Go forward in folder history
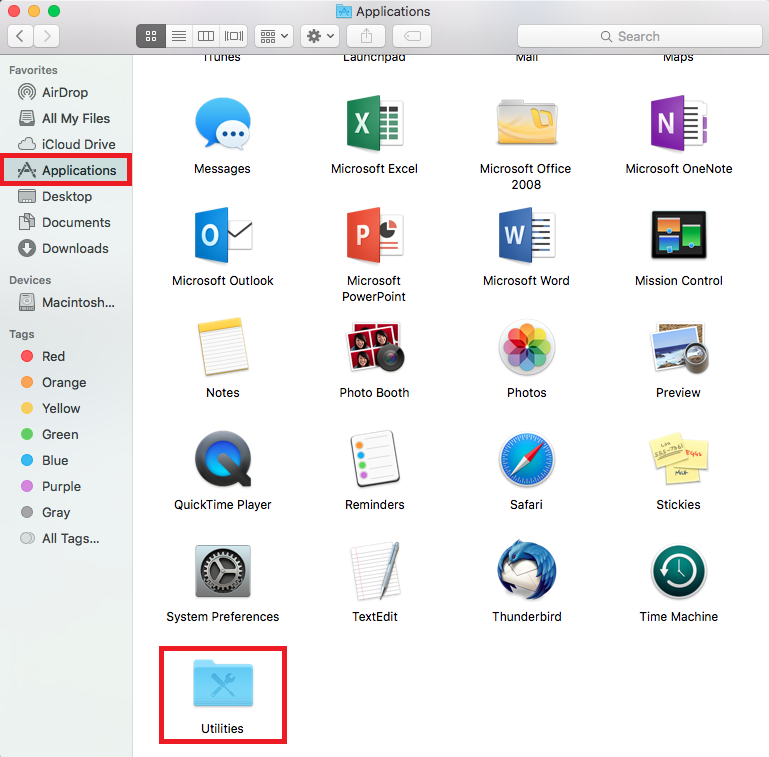The width and height of the screenshot is (769, 757). tap(47, 36)
